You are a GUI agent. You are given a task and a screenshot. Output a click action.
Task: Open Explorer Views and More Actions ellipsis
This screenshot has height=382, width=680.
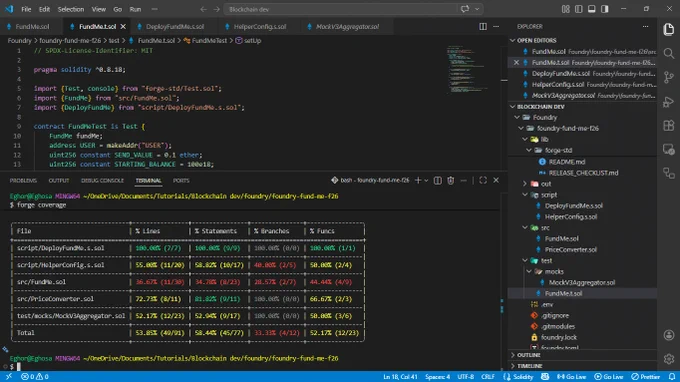[x=645, y=26]
